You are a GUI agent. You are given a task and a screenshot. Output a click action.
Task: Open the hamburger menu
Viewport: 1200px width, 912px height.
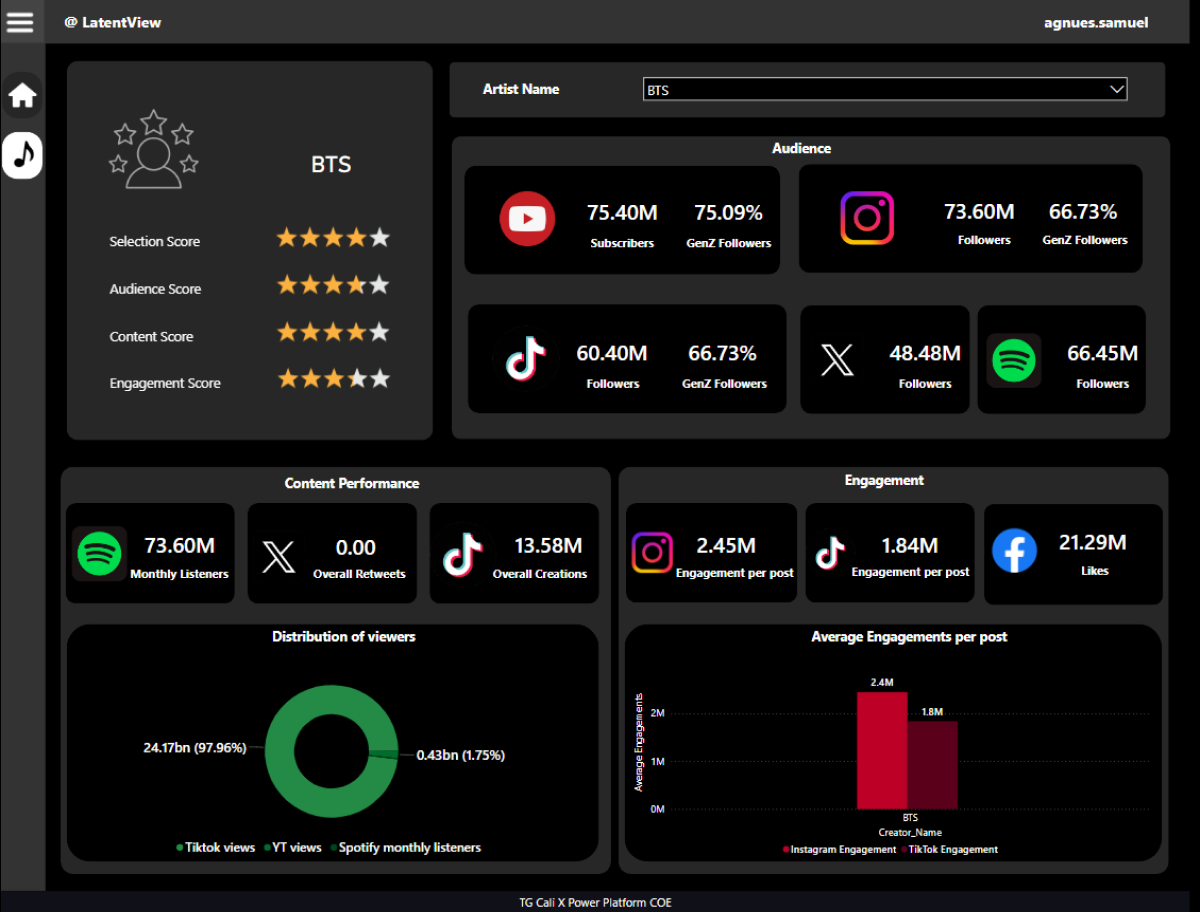click(20, 21)
